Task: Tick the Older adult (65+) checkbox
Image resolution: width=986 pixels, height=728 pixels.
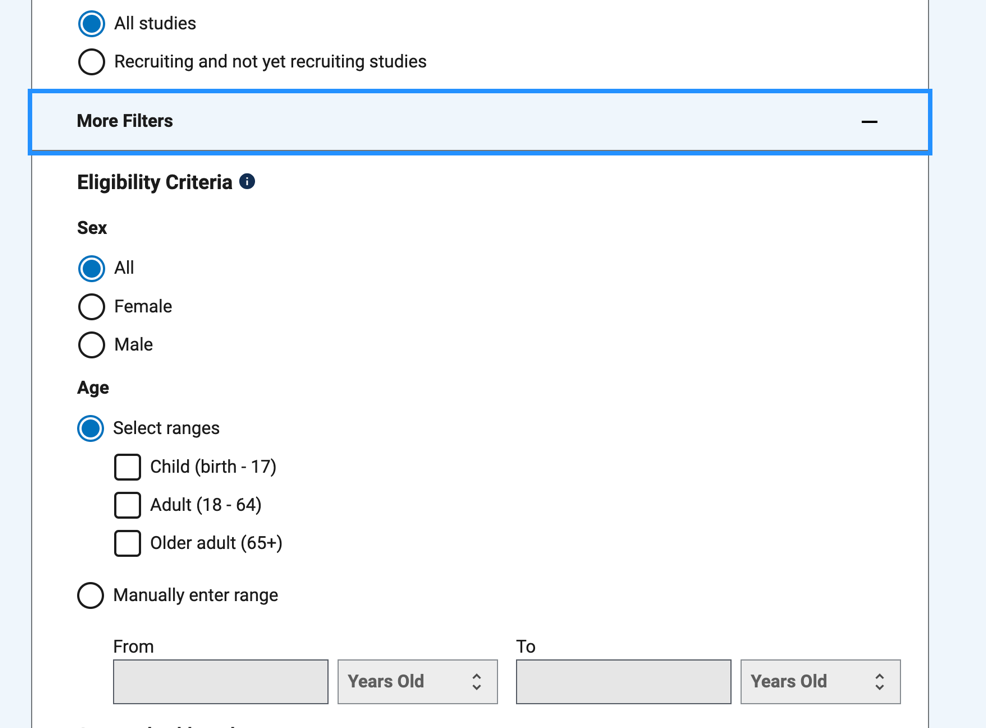Action: pyautogui.click(x=127, y=543)
